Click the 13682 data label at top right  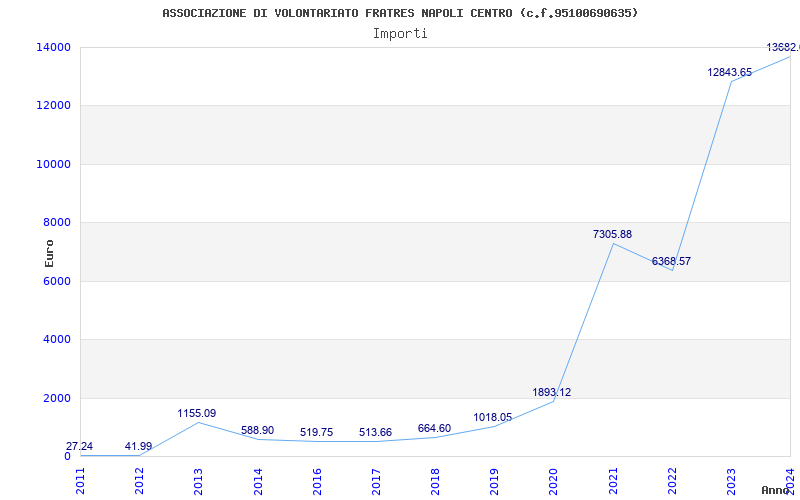783,47
